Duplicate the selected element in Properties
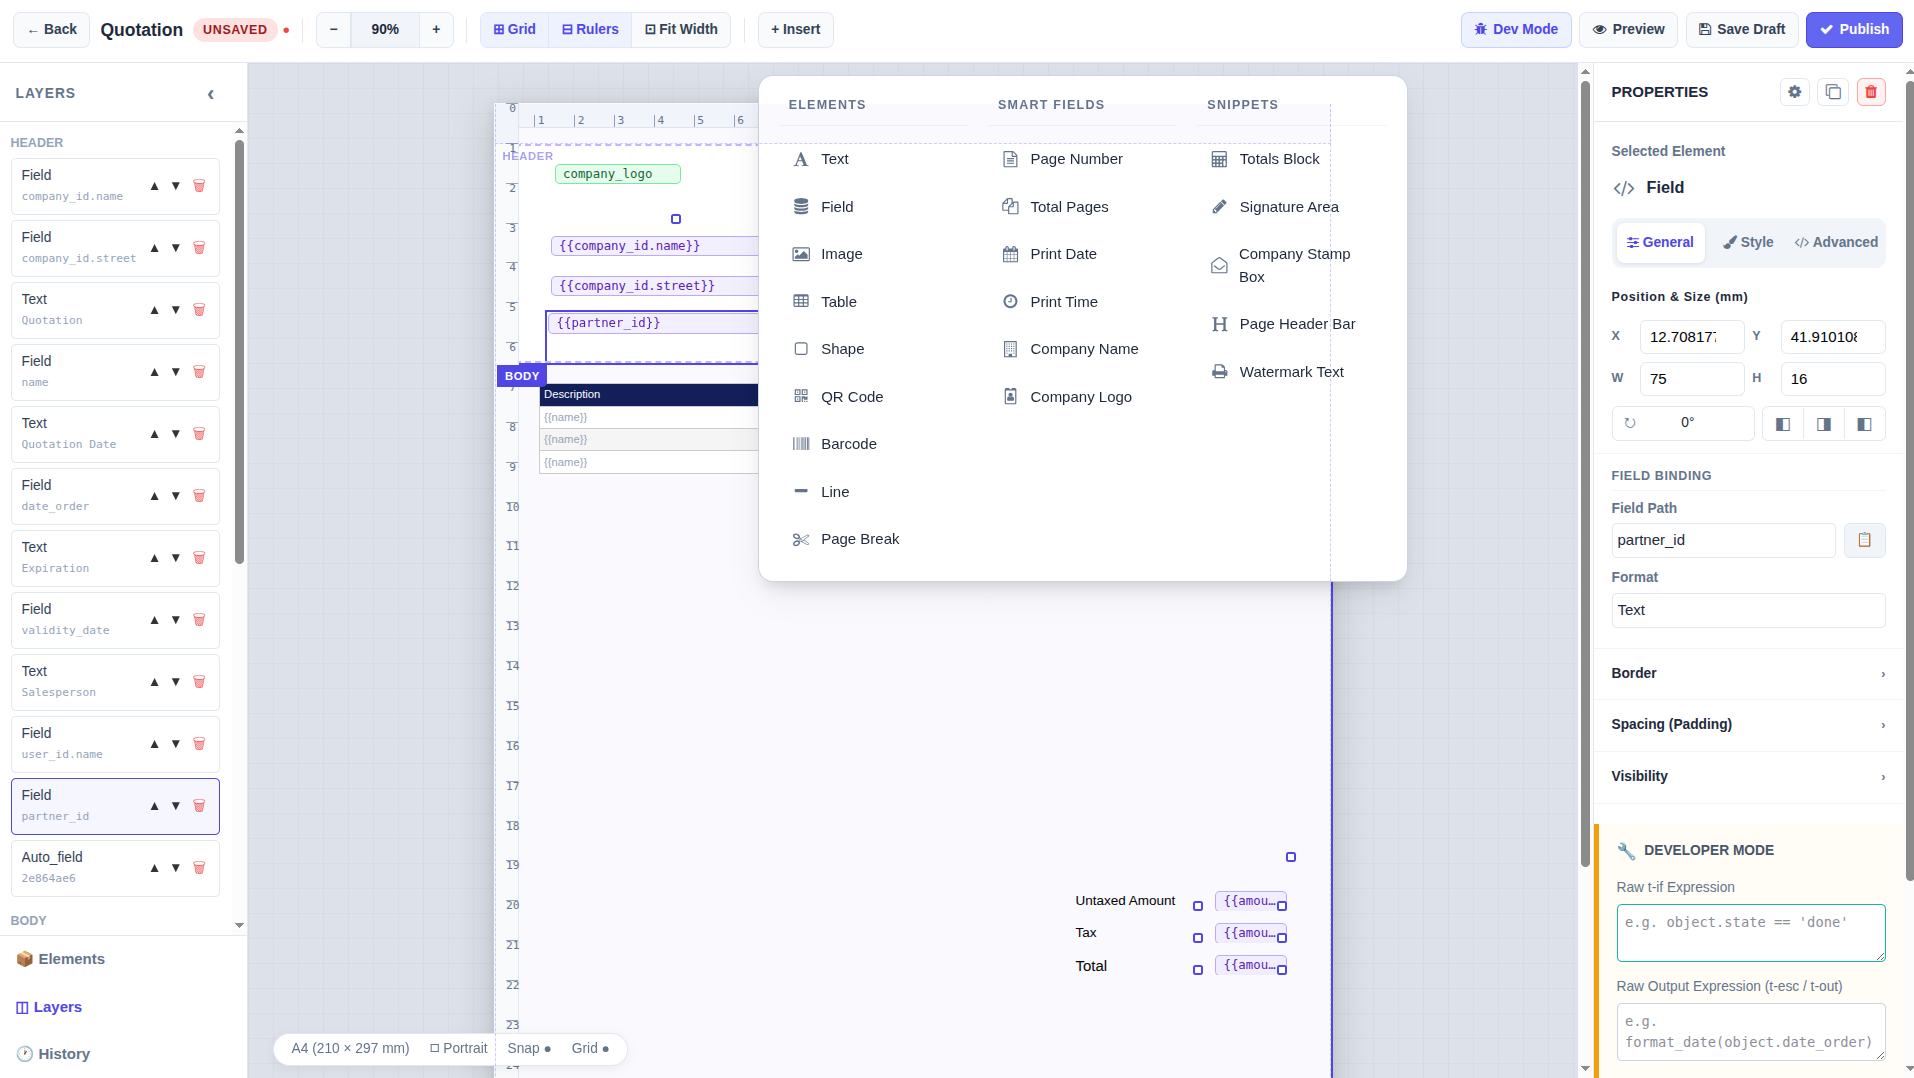Screen dimensions: 1914x1078 (x=1833, y=92)
